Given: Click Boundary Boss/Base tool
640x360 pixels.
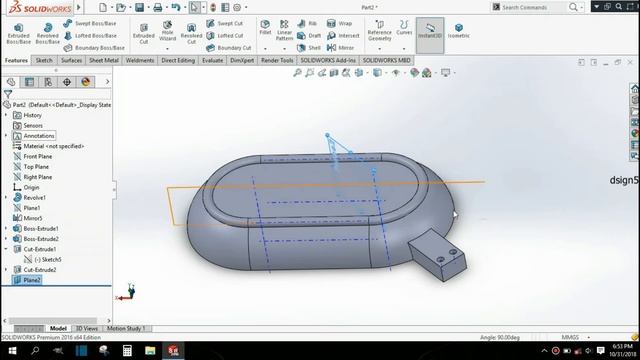Looking at the screenshot, I should click(94, 48).
